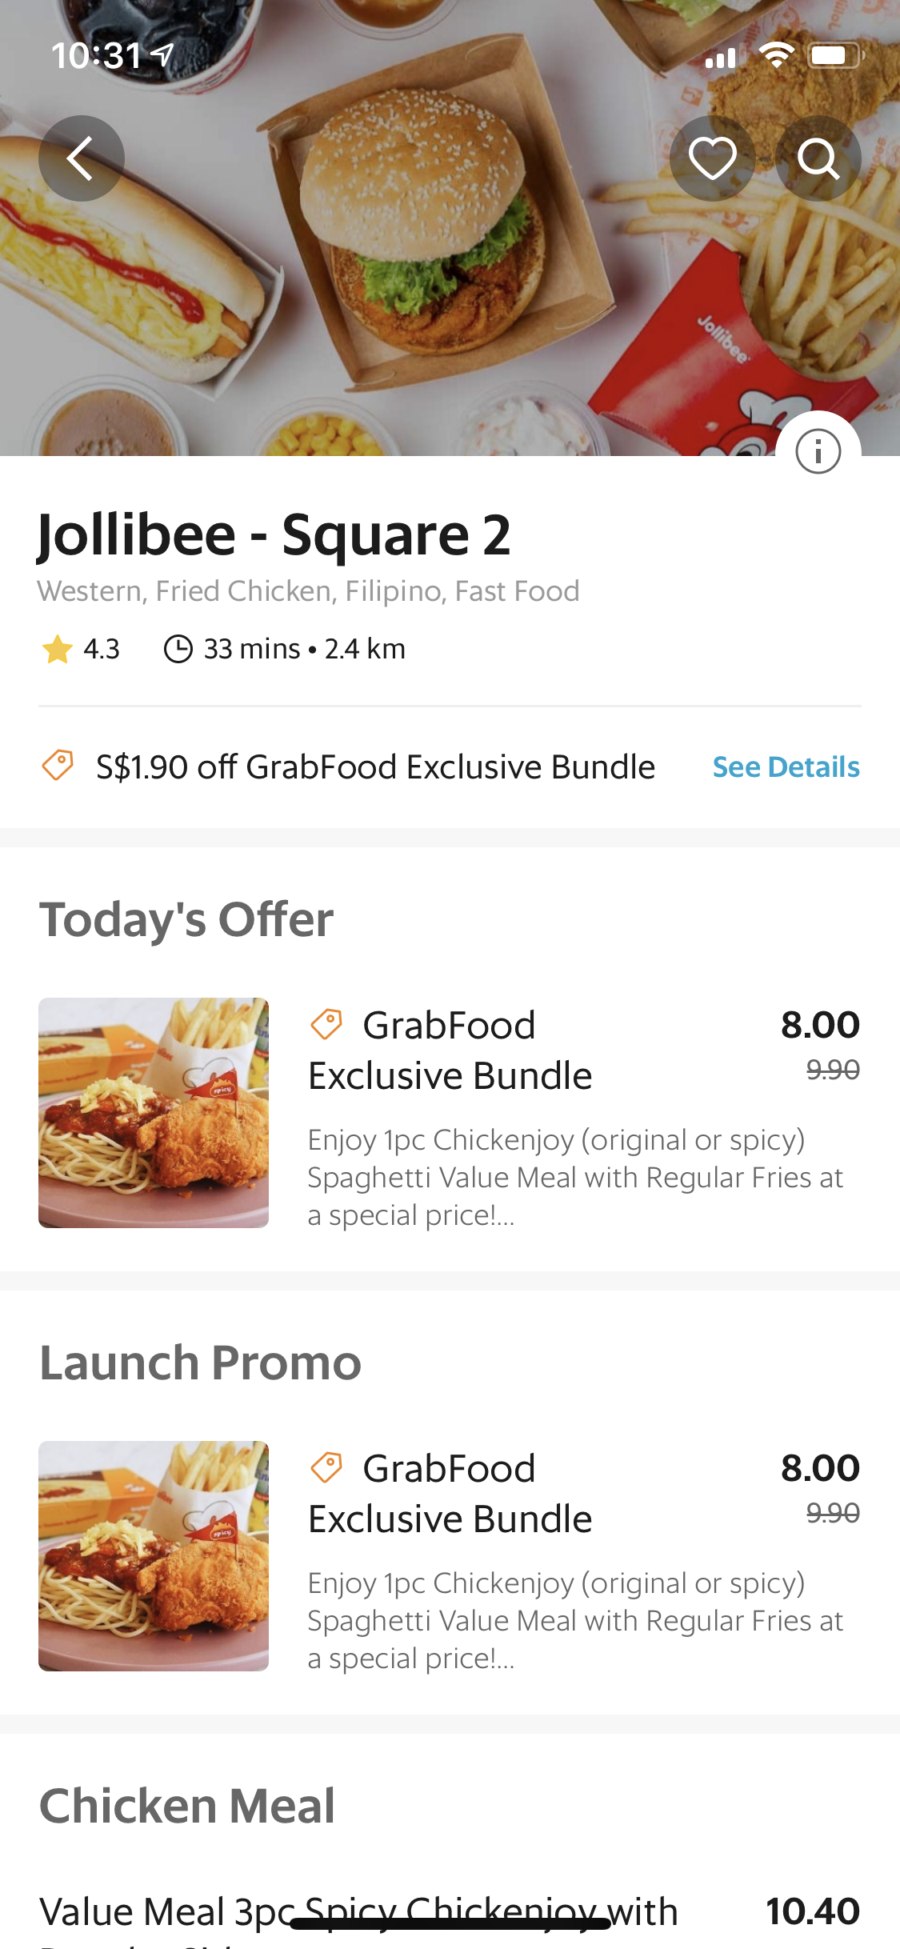Tap the Jollibee - Square 2 title
This screenshot has height=1949, width=900.
tap(273, 535)
